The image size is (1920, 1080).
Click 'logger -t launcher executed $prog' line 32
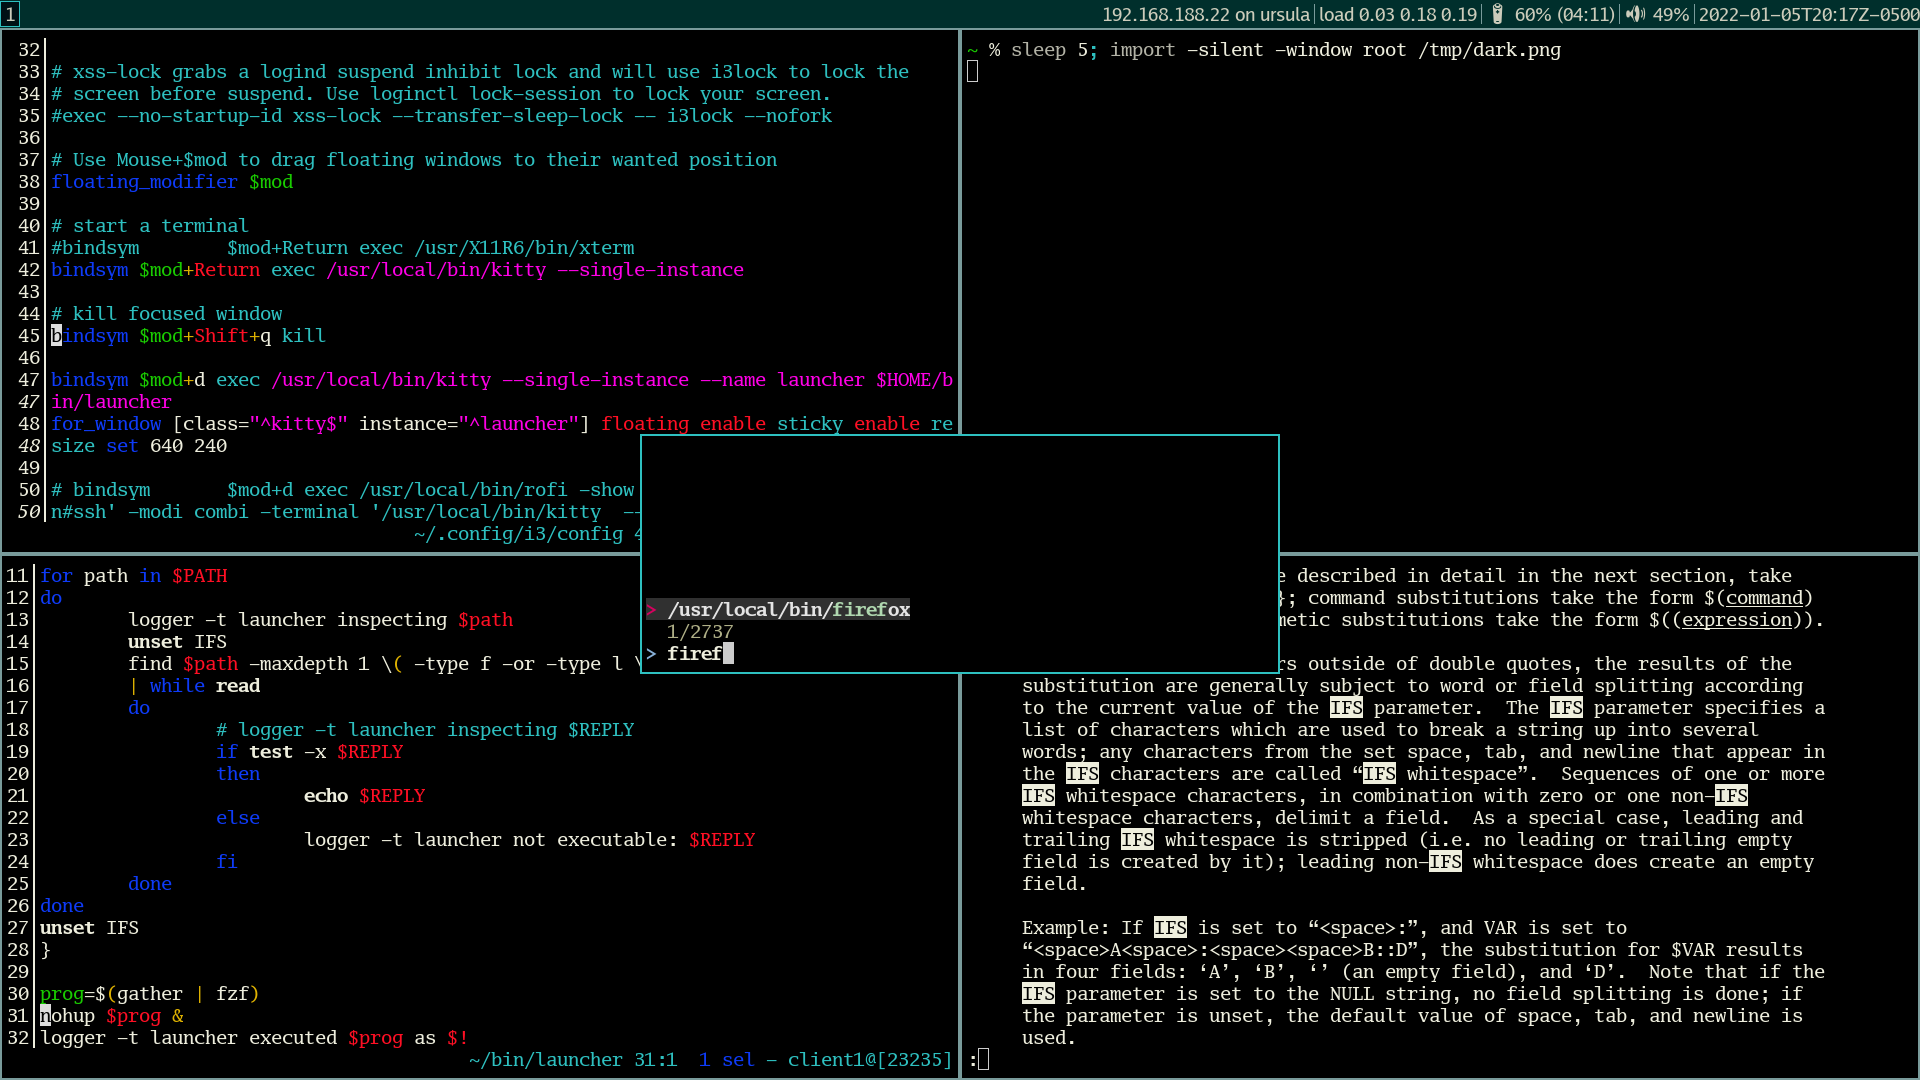pos(255,1038)
